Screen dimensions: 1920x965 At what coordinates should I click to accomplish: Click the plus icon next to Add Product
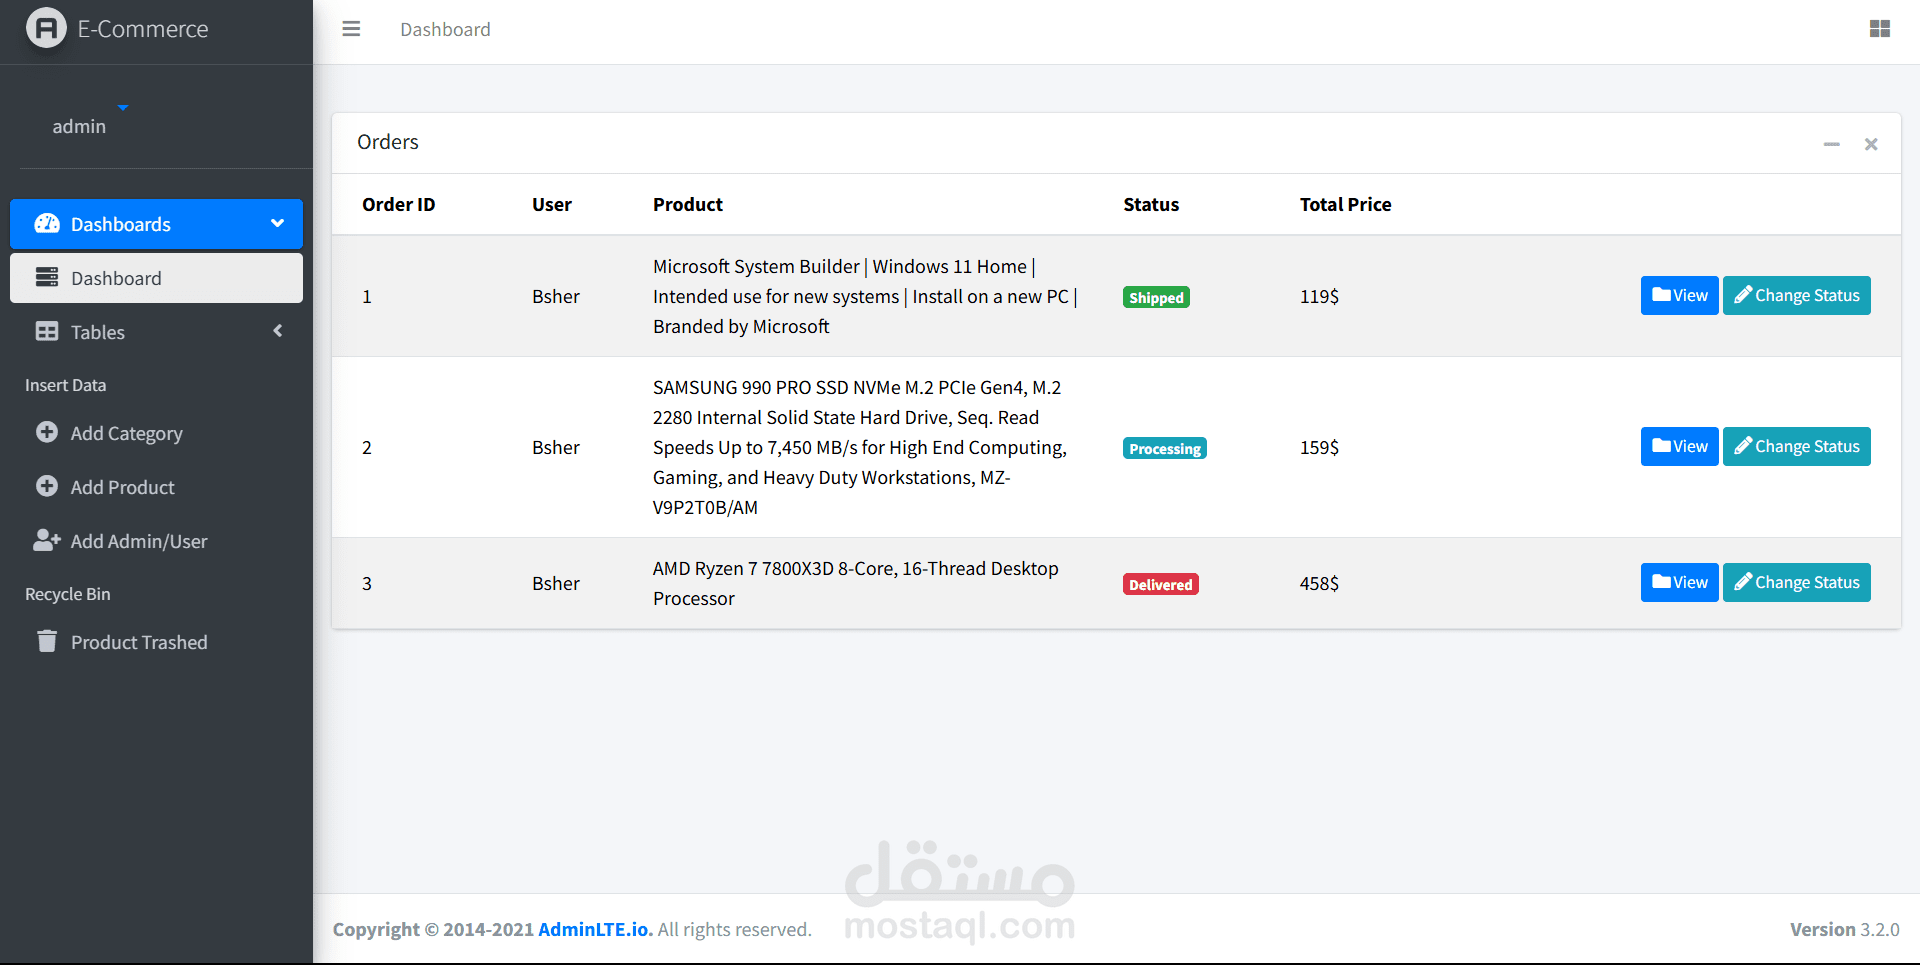click(47, 486)
